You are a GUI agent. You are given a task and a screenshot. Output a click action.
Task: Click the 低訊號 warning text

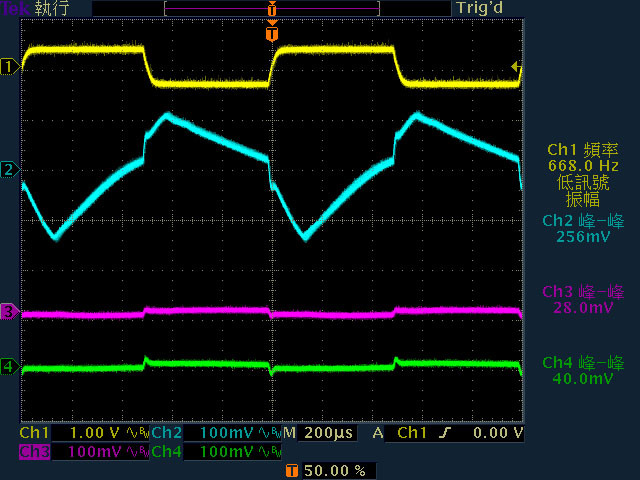coord(583,182)
